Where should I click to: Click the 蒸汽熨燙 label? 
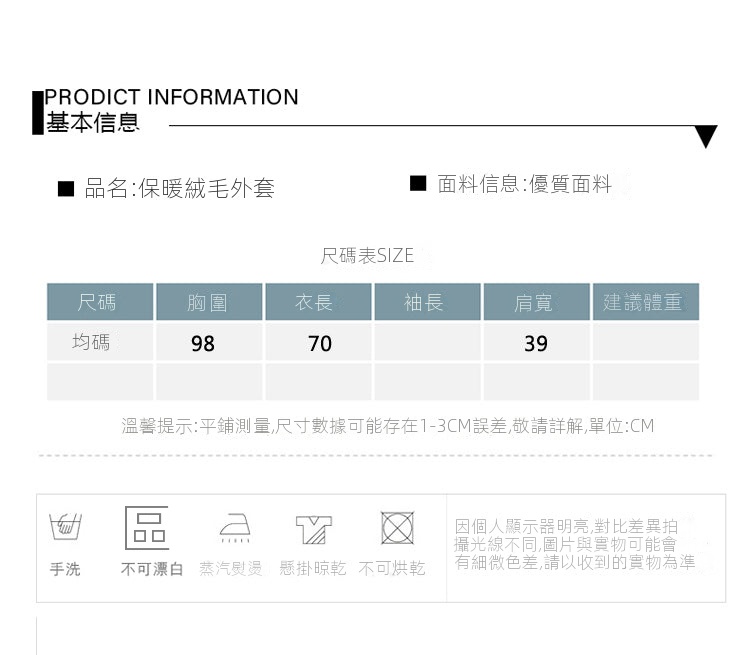231,568
